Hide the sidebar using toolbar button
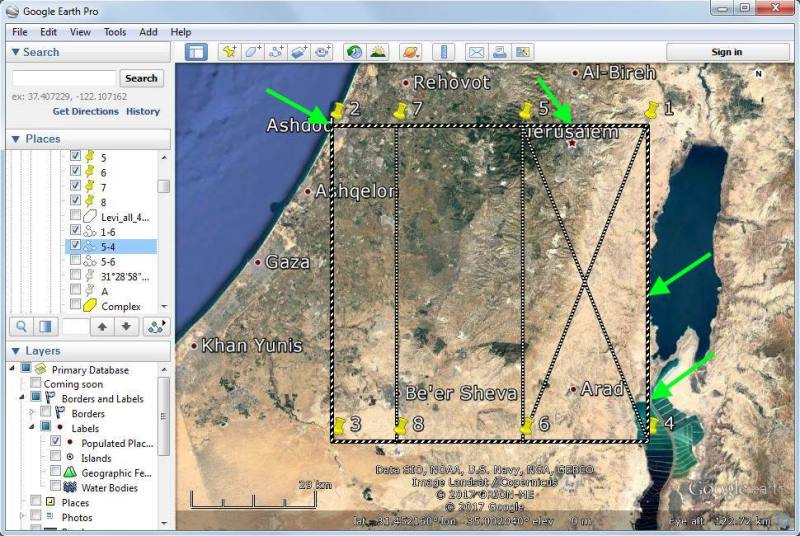The image size is (800, 536). pos(196,52)
